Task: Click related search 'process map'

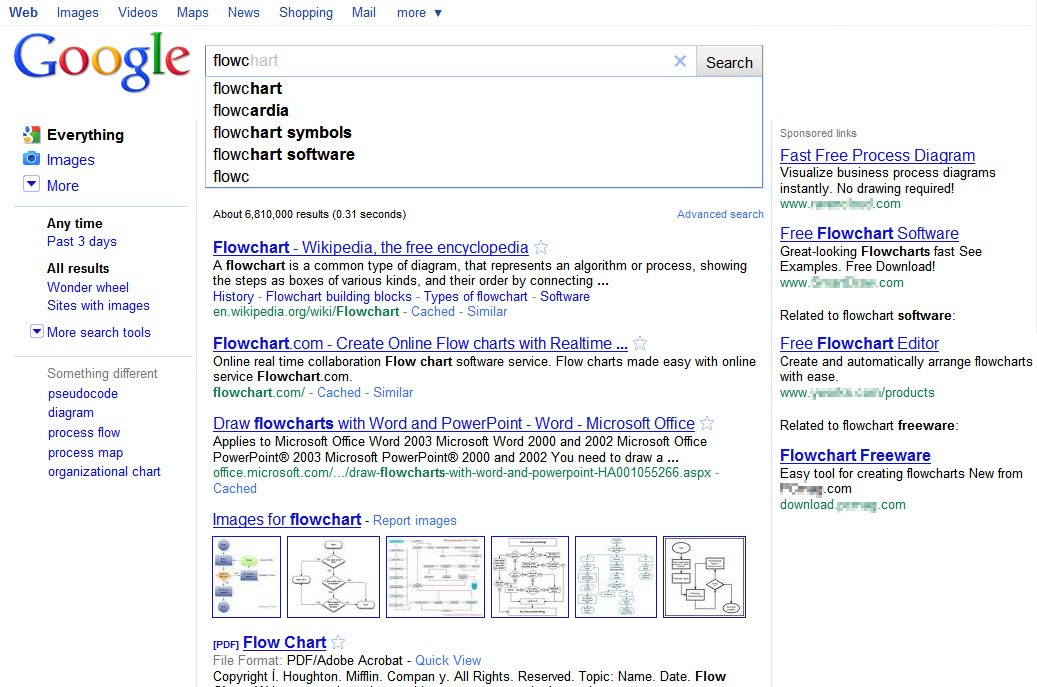Action: 85,452
